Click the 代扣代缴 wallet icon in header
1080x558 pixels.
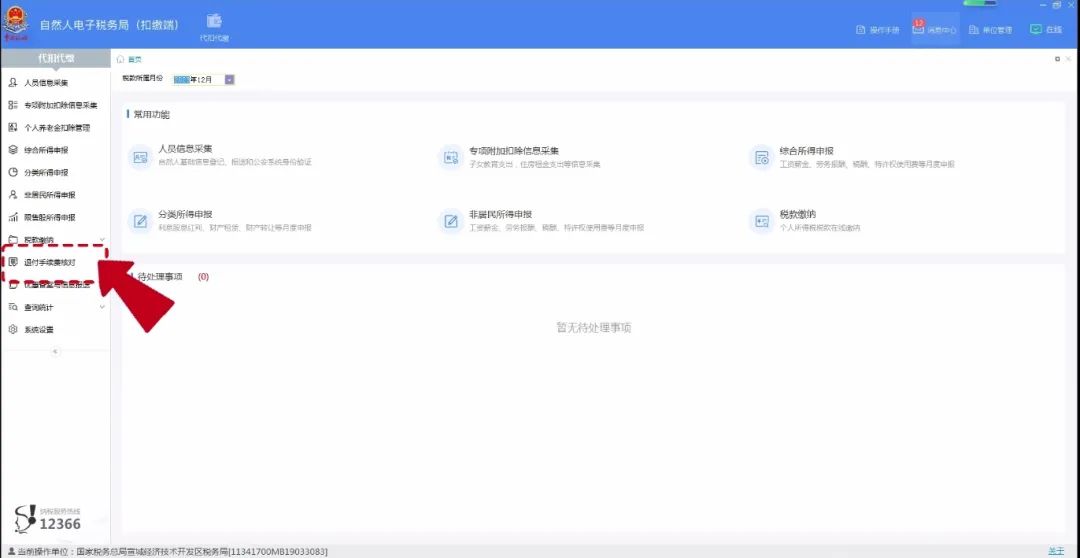point(214,22)
